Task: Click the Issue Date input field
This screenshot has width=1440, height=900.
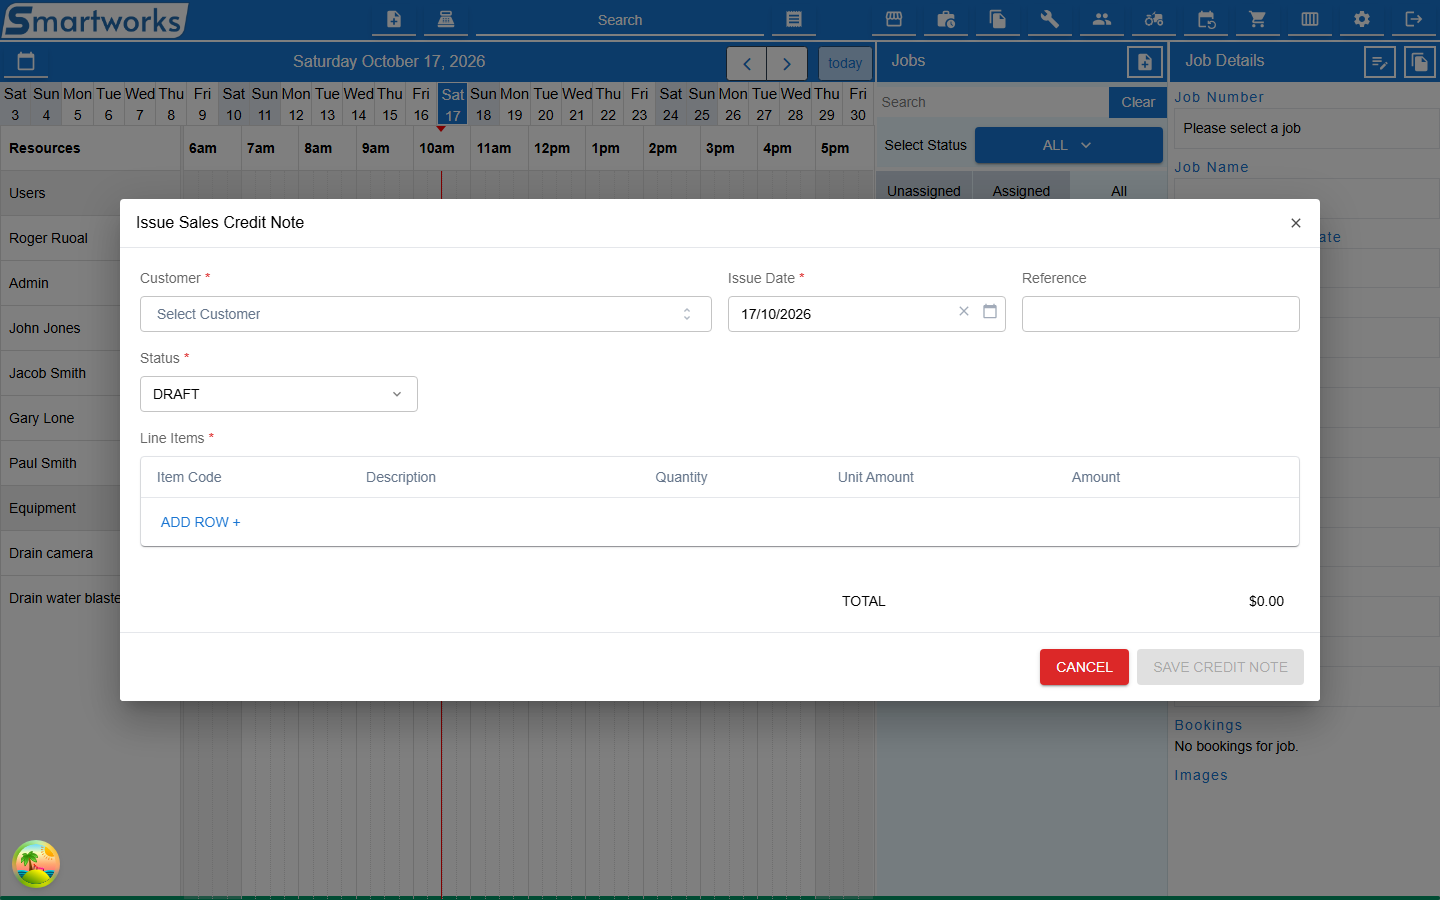Action: click(867, 314)
